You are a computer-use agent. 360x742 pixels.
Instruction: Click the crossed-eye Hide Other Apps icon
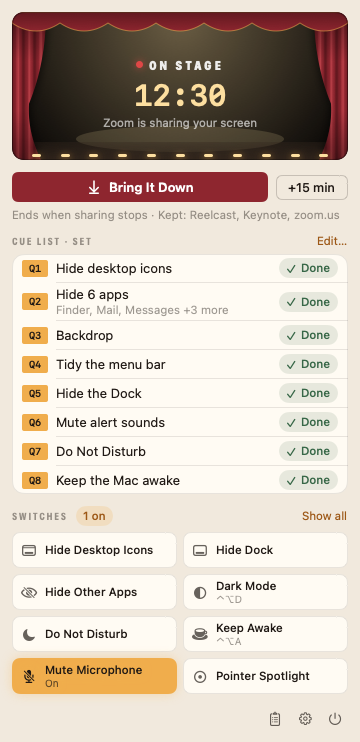pos(29,592)
